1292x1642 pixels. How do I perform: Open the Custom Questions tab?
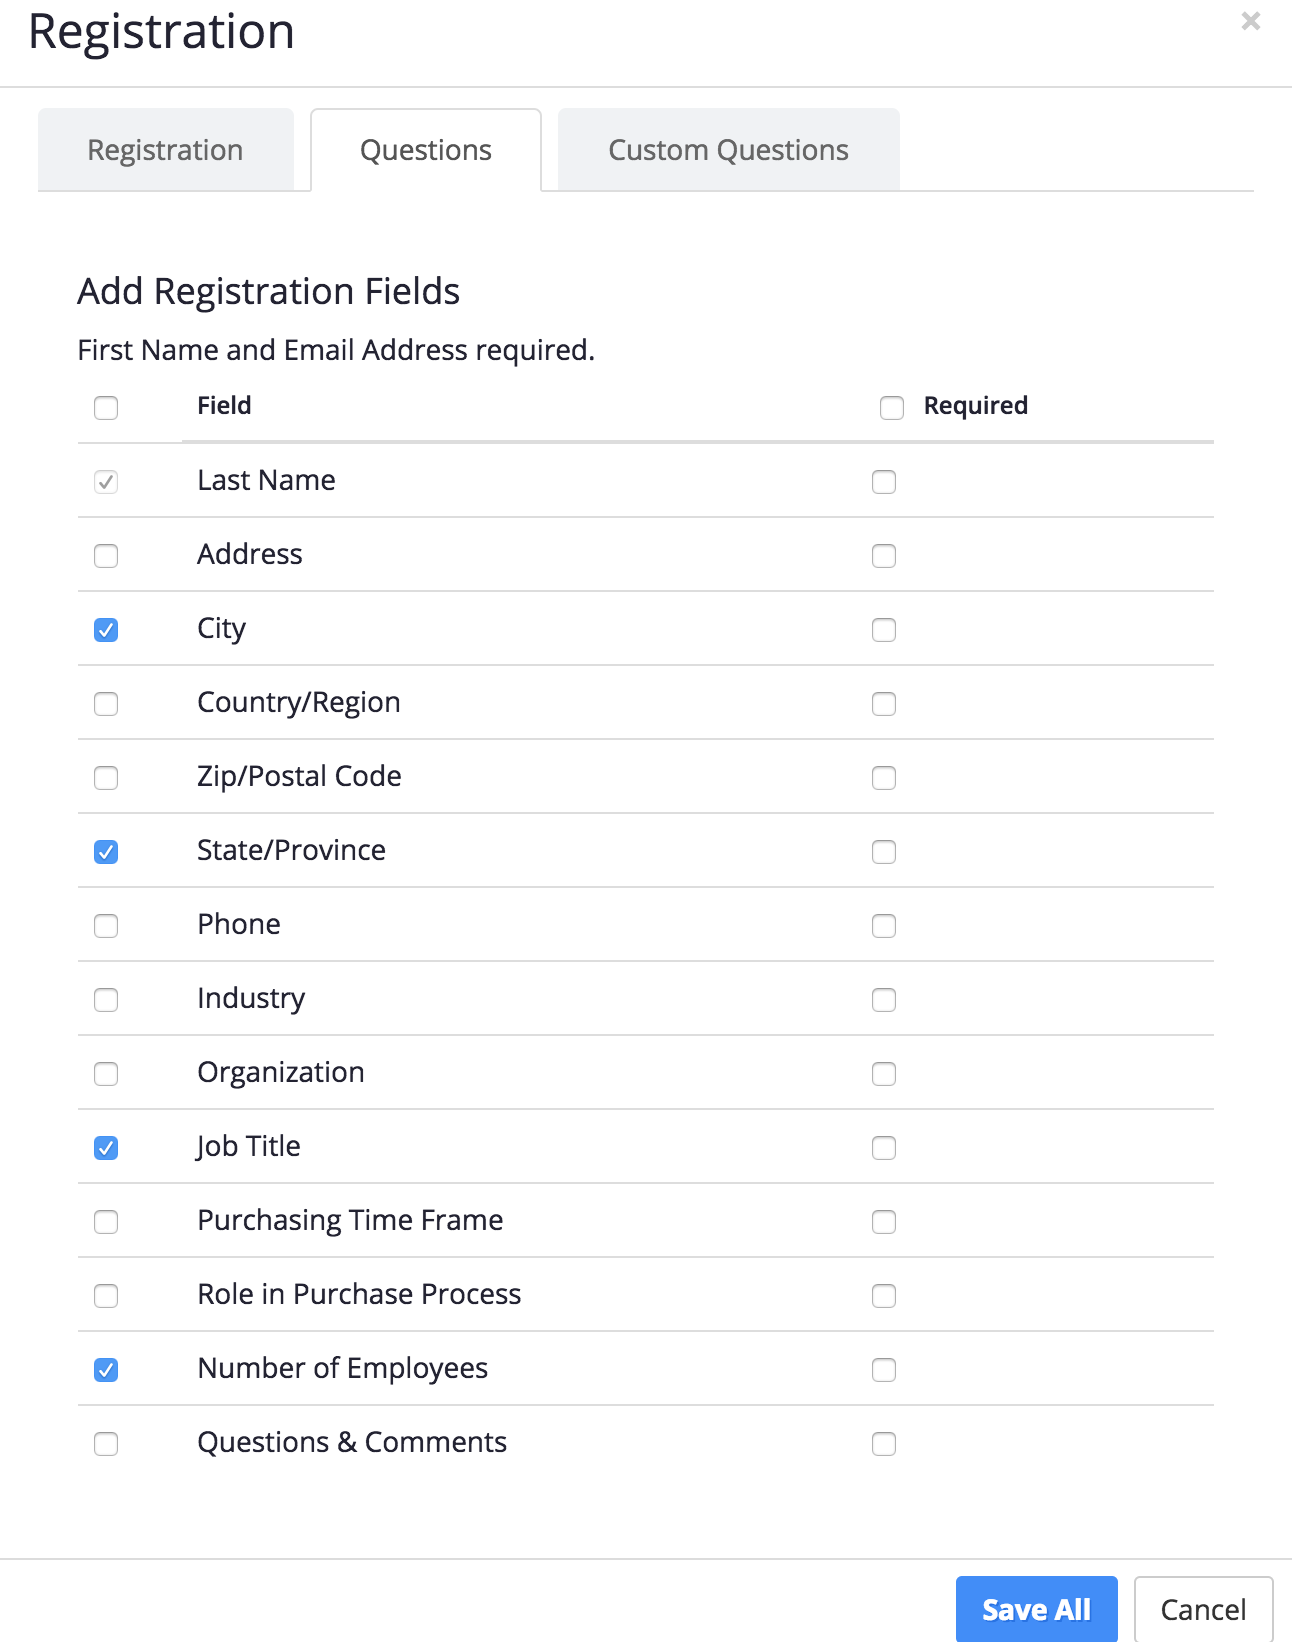click(728, 150)
